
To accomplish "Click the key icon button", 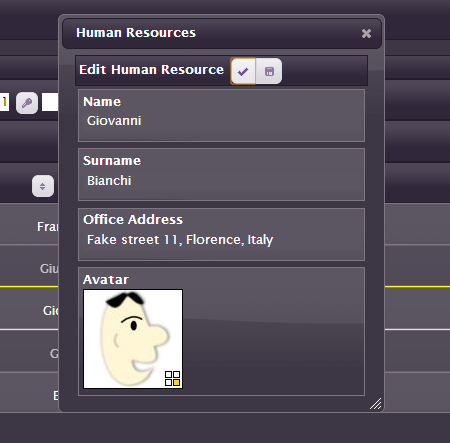I will coord(27,103).
